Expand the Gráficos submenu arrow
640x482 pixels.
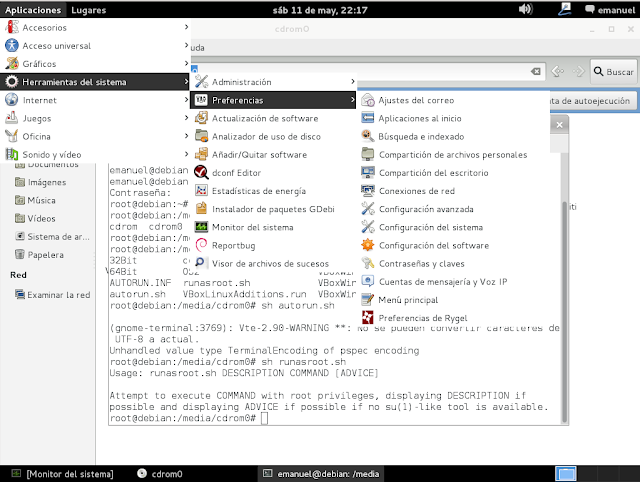click(x=186, y=63)
